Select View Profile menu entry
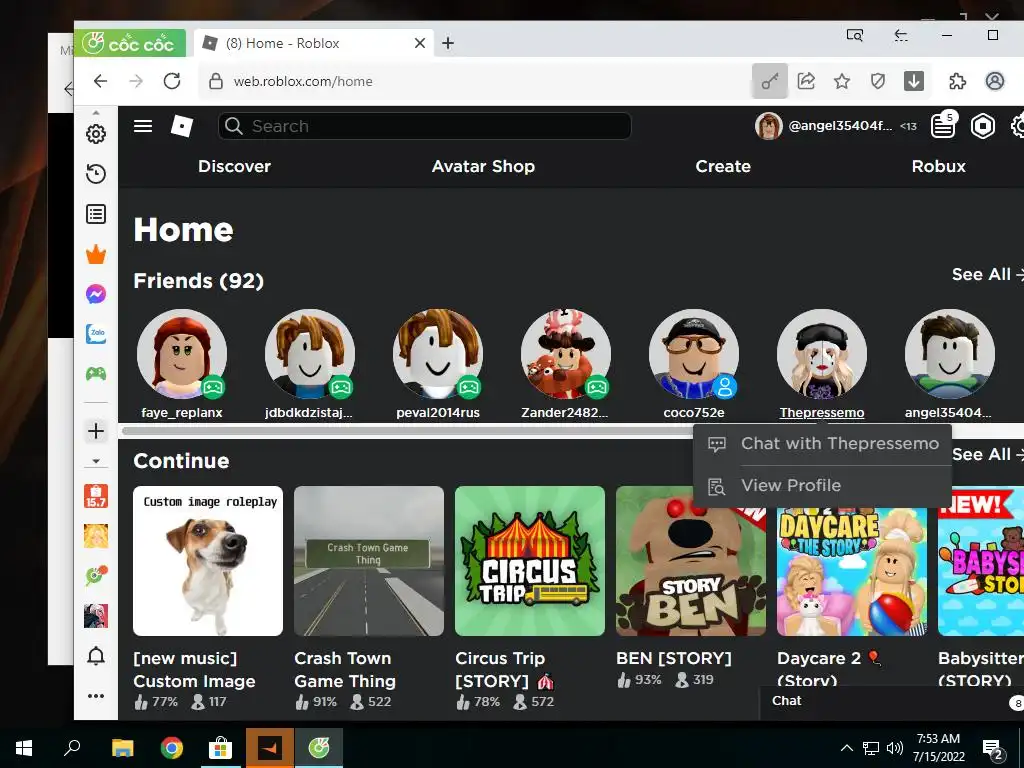Screen dimensions: 1024x768 pyautogui.click(x=822, y=486)
